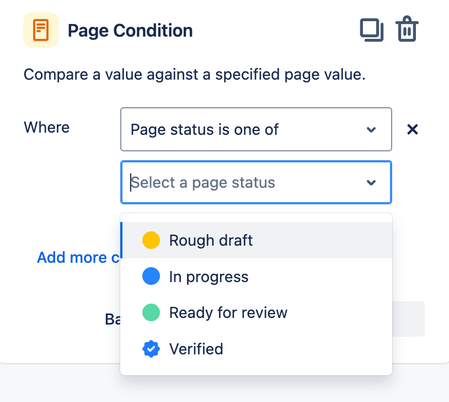The width and height of the screenshot is (449, 402).
Task: Focus the "Select a page status" field
Action: coord(256,182)
